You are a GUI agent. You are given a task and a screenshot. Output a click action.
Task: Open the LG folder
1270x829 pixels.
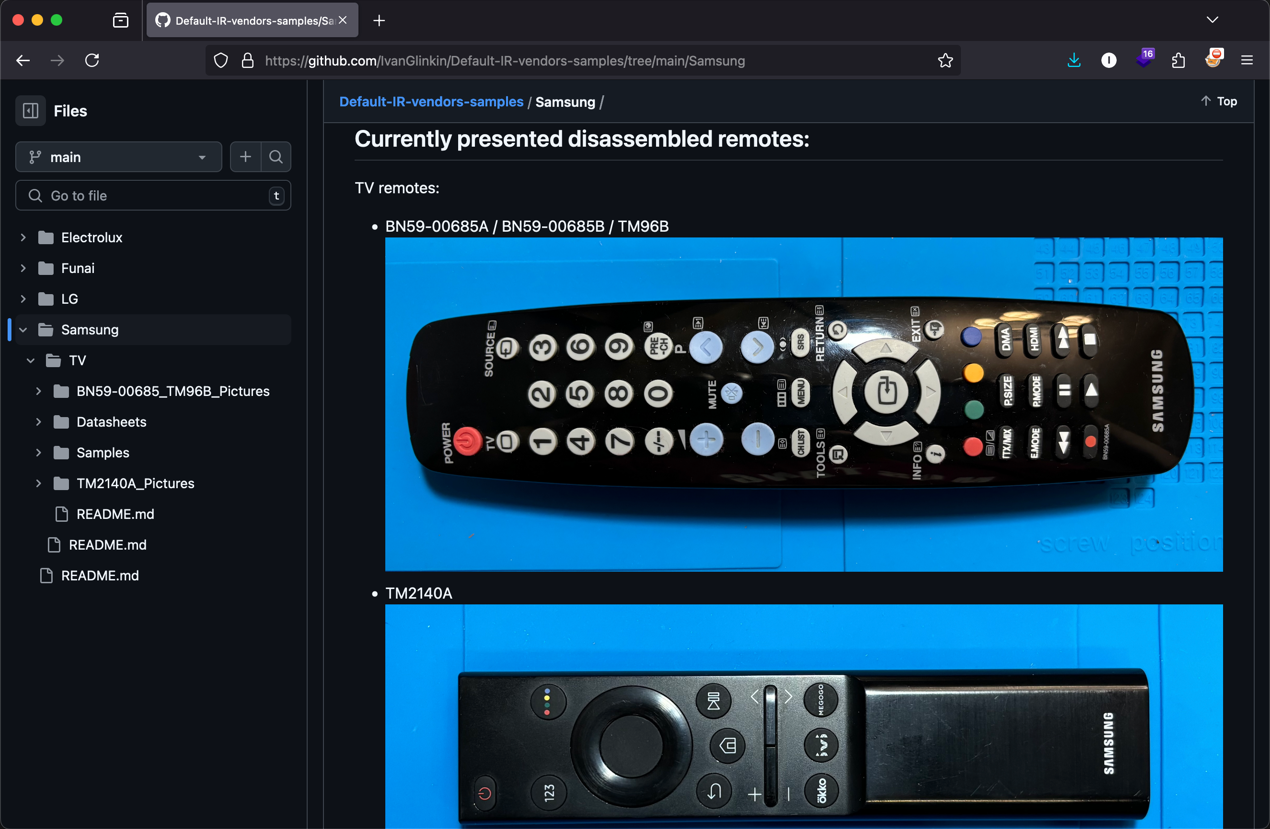pos(69,299)
